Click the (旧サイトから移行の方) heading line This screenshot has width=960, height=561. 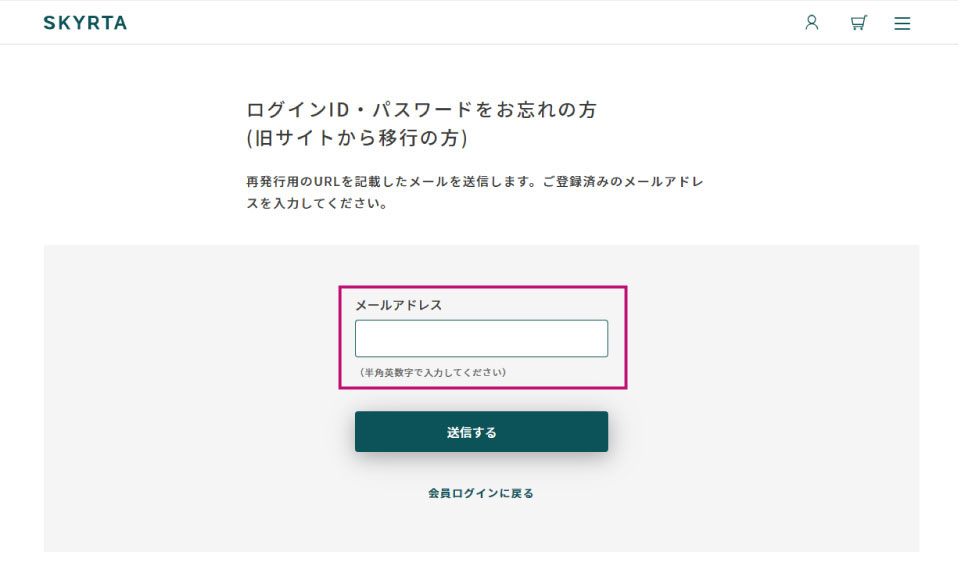coord(357,138)
